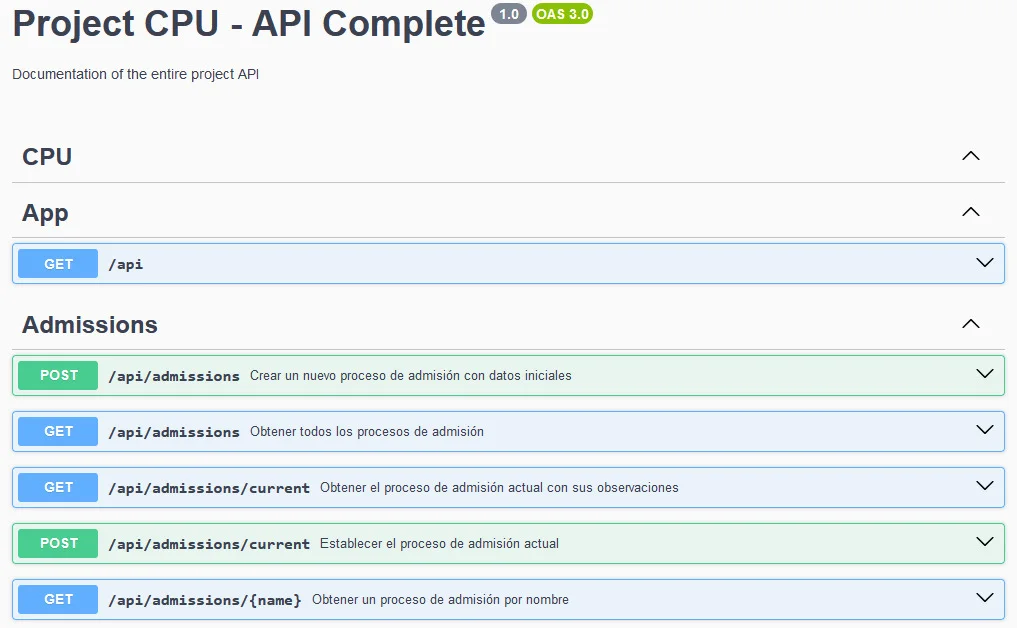Click the /api/admissions/{name} path text
This screenshot has width=1017, height=628.
pyautogui.click(x=205, y=600)
